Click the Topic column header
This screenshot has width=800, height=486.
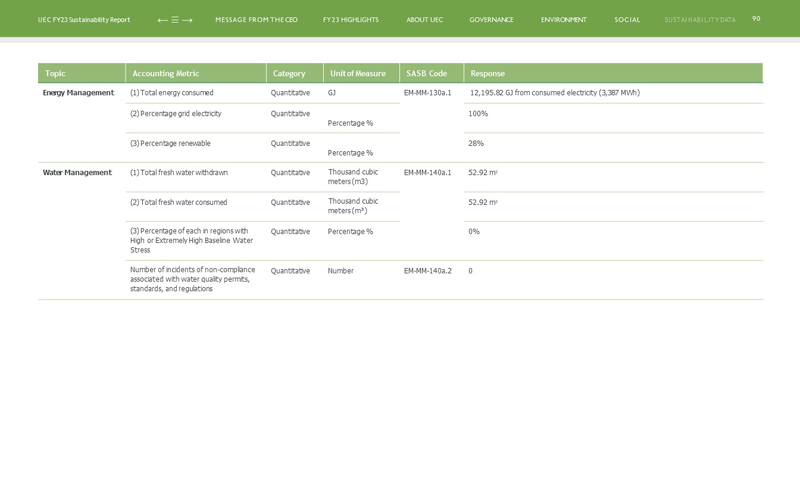(55, 73)
